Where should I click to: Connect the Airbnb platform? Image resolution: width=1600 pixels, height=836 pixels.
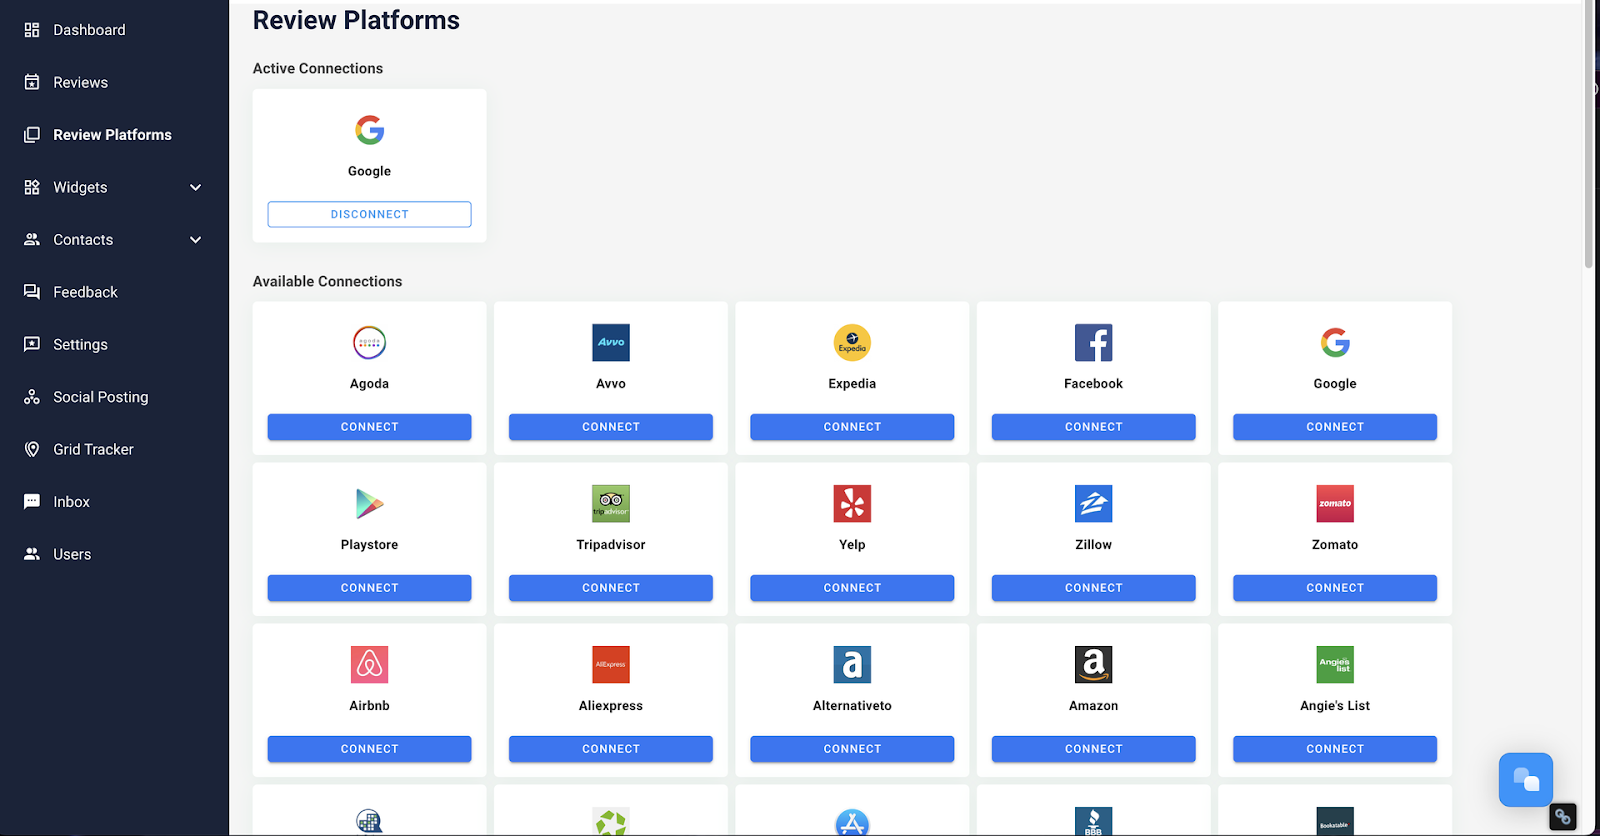coord(369,749)
